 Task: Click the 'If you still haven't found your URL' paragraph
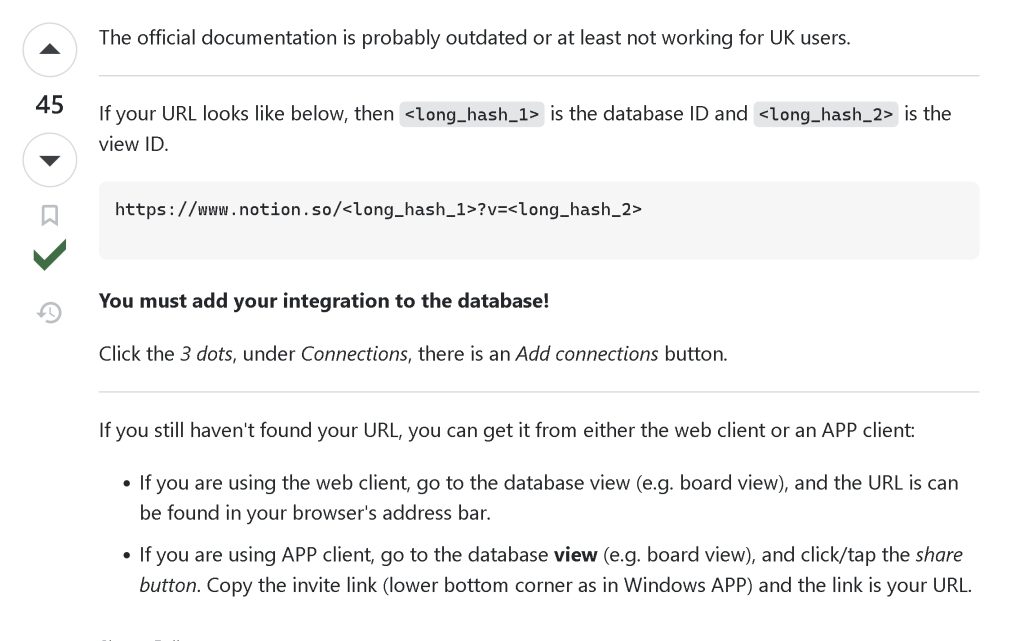(507, 430)
